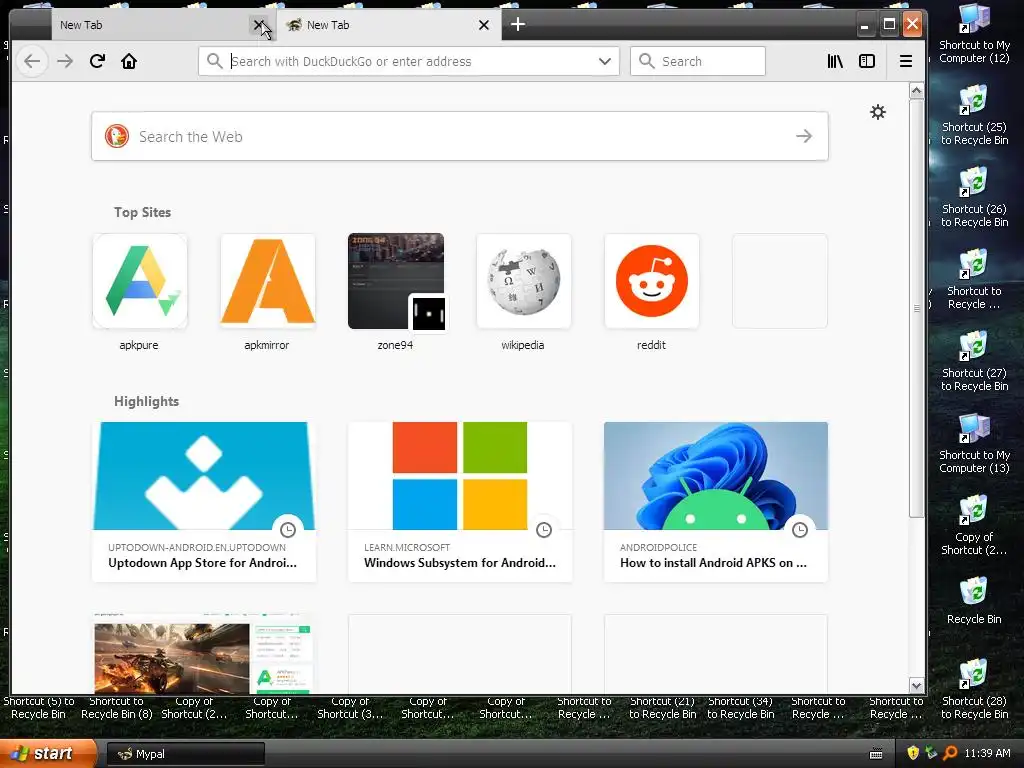Open the Windows start button
Screen dimensions: 1024x768
46,754
